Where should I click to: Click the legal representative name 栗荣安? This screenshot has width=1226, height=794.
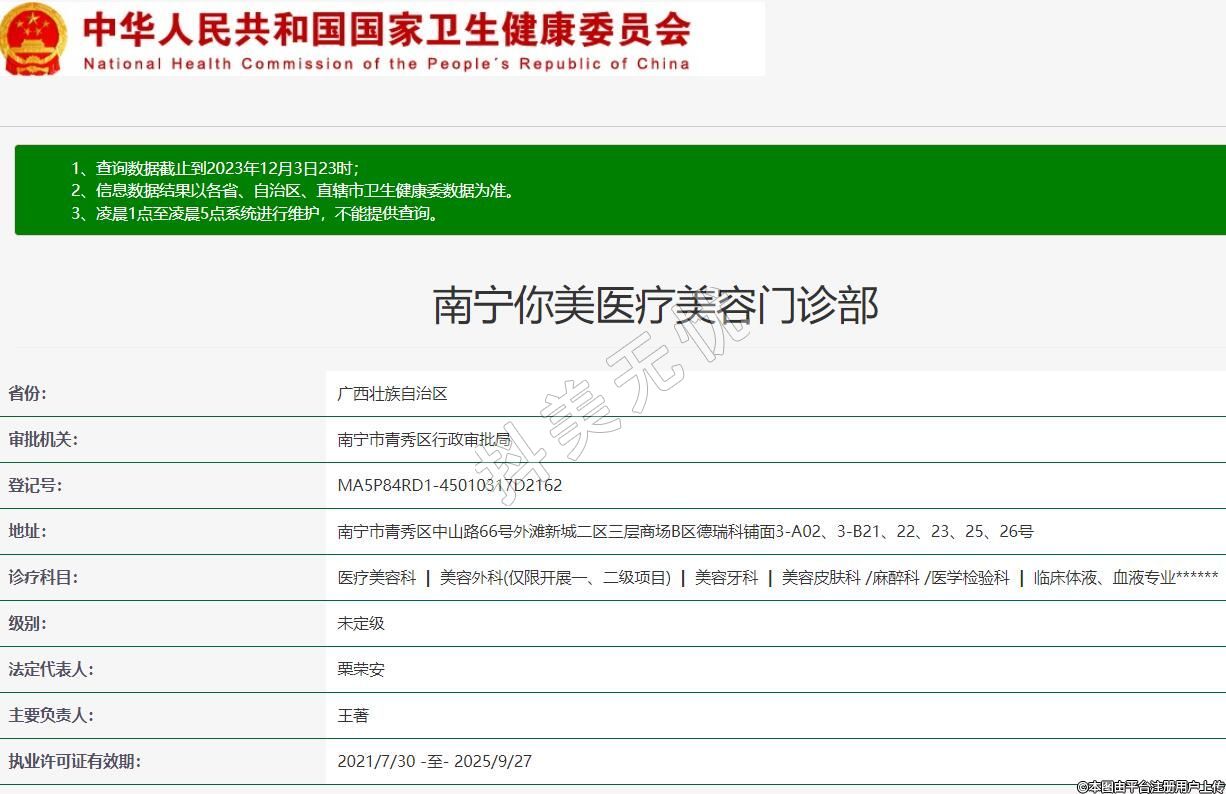pos(361,670)
